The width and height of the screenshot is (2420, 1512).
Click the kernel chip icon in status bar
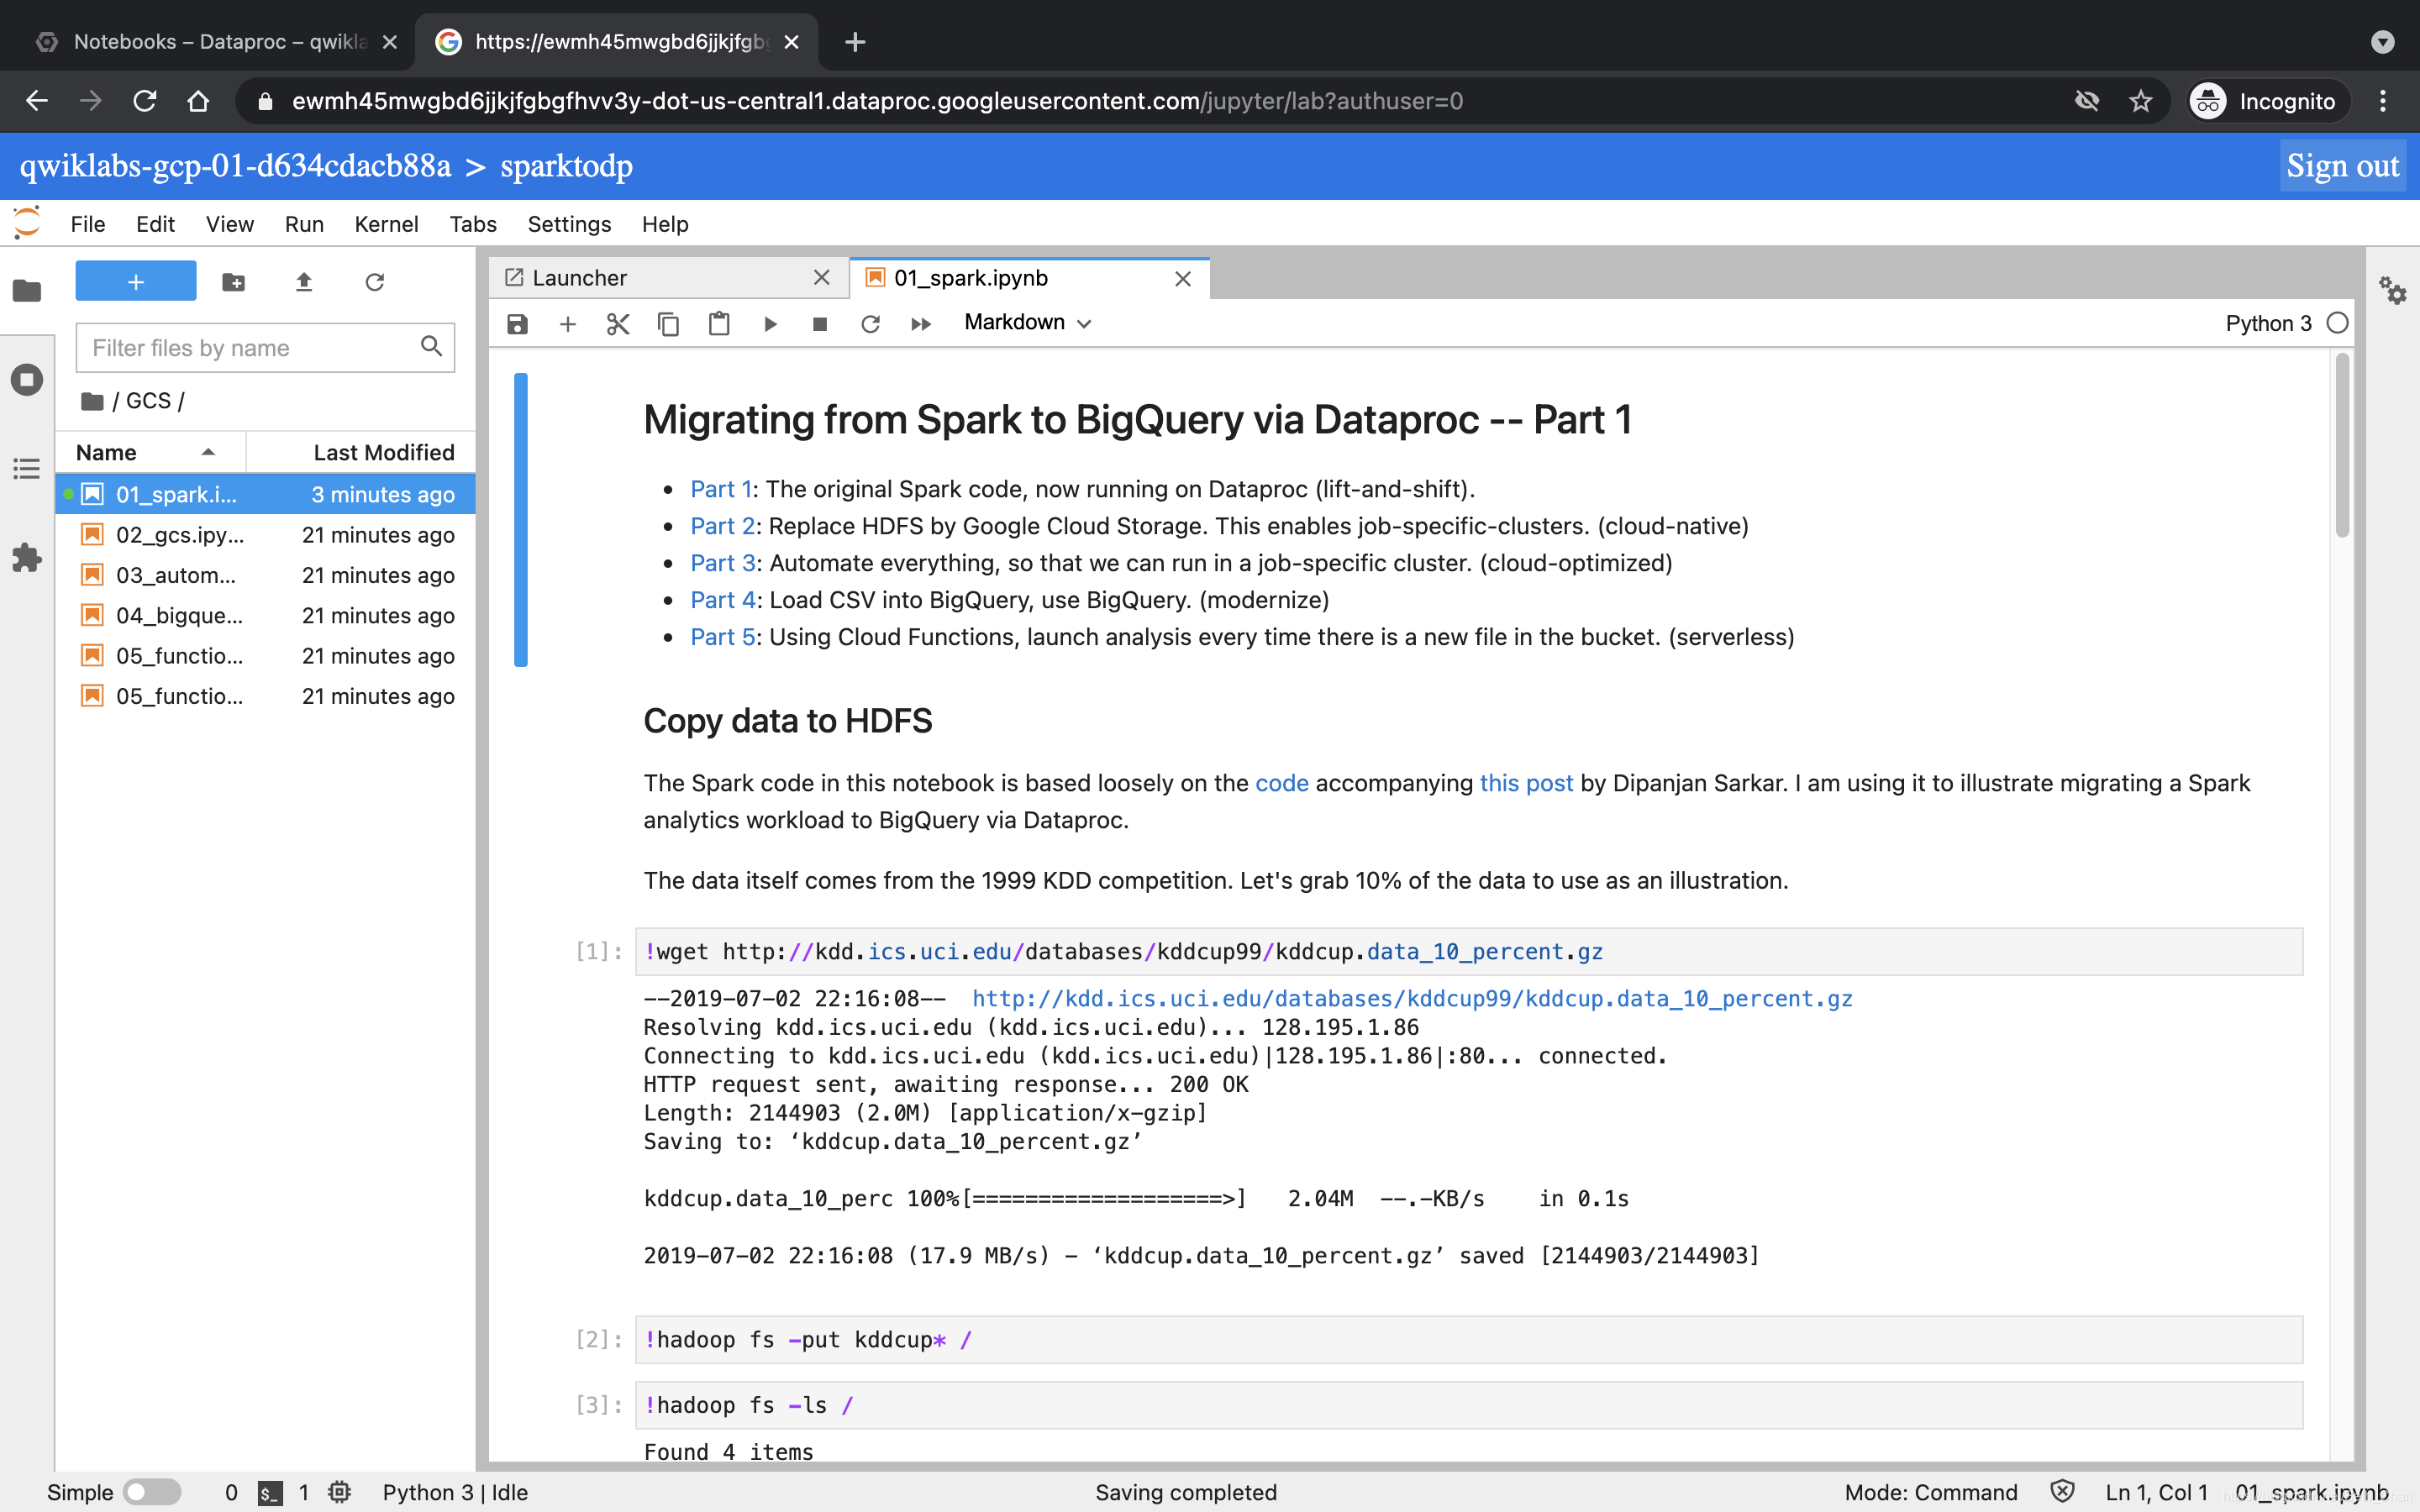pyautogui.click(x=340, y=1492)
